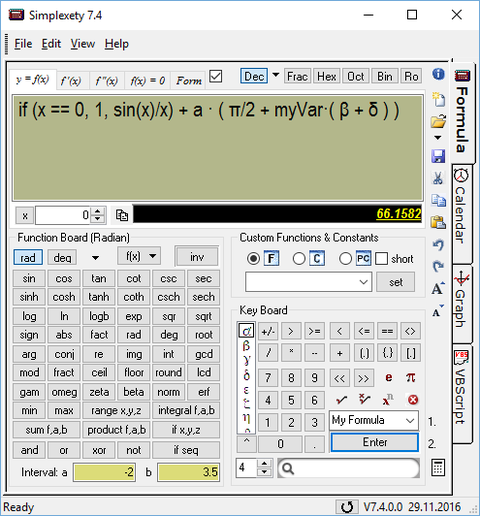The height and width of the screenshot is (516, 480).
Task: Expand the f(x) dropdown
Action: (153, 256)
